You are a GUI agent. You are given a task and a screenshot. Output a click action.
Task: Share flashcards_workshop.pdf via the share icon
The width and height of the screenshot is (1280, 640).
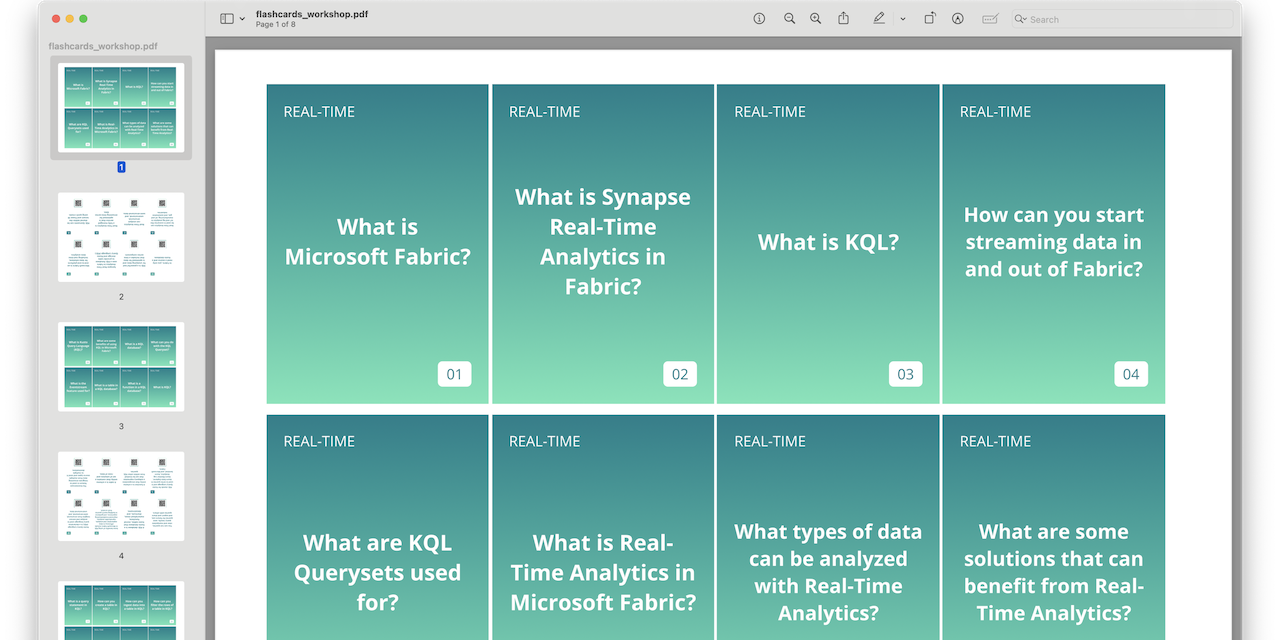click(x=843, y=18)
